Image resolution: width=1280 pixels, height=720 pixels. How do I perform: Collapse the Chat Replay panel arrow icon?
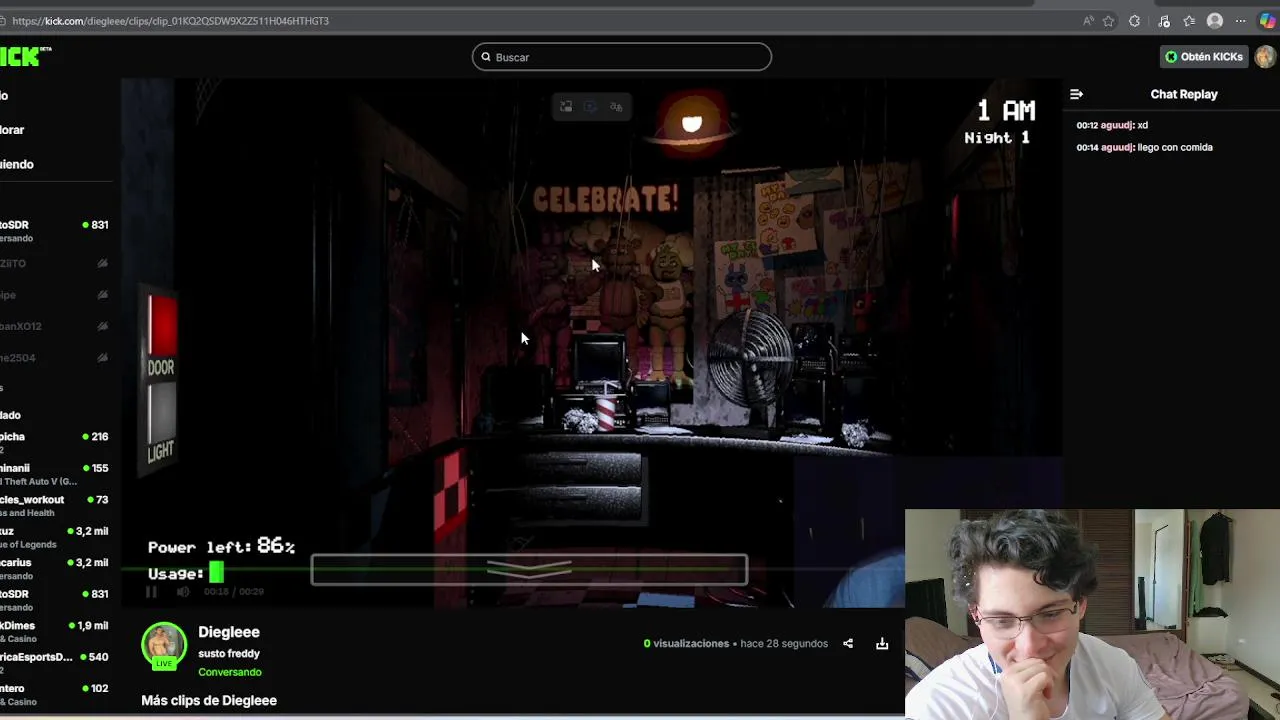click(1076, 94)
